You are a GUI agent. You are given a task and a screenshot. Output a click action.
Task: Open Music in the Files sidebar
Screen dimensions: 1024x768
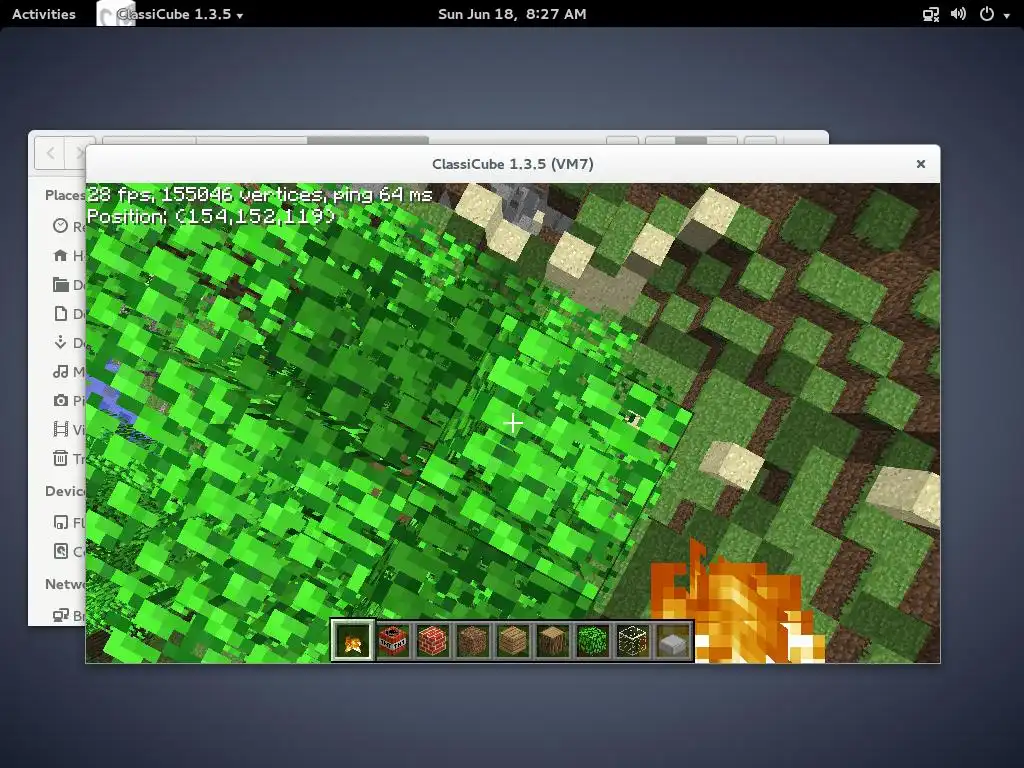coord(68,372)
